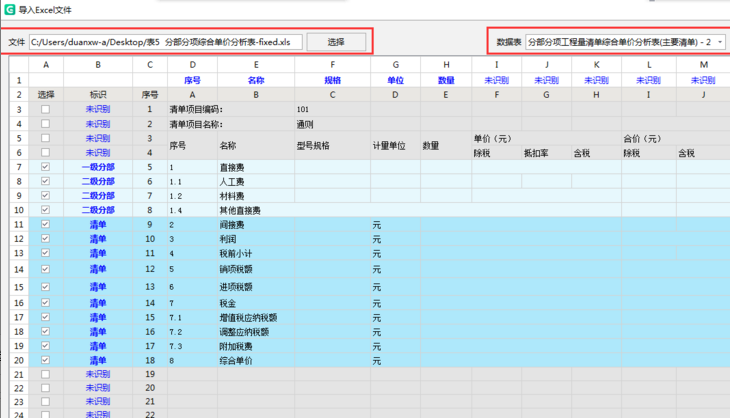730x418 pixels.
Task: Select the 计量单位 header cell
Action: pyautogui.click(x=395, y=146)
